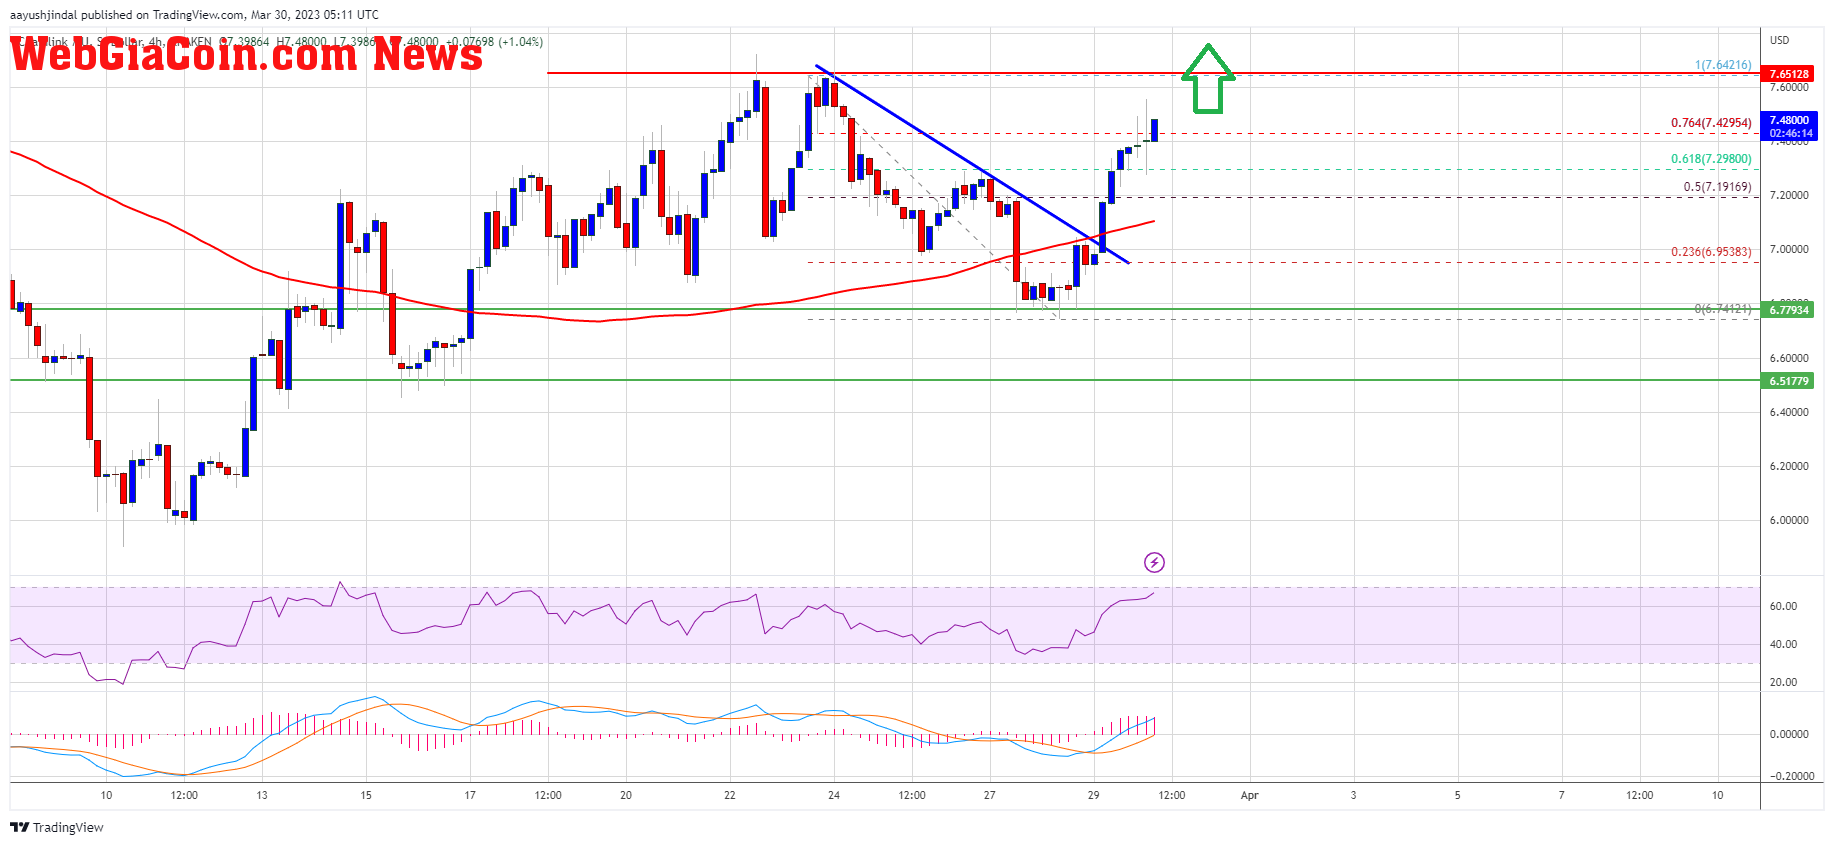Click the Fibonacci label 1(7.64216)
Image resolution: width=1834 pixels, height=845 pixels.
(x=1723, y=65)
